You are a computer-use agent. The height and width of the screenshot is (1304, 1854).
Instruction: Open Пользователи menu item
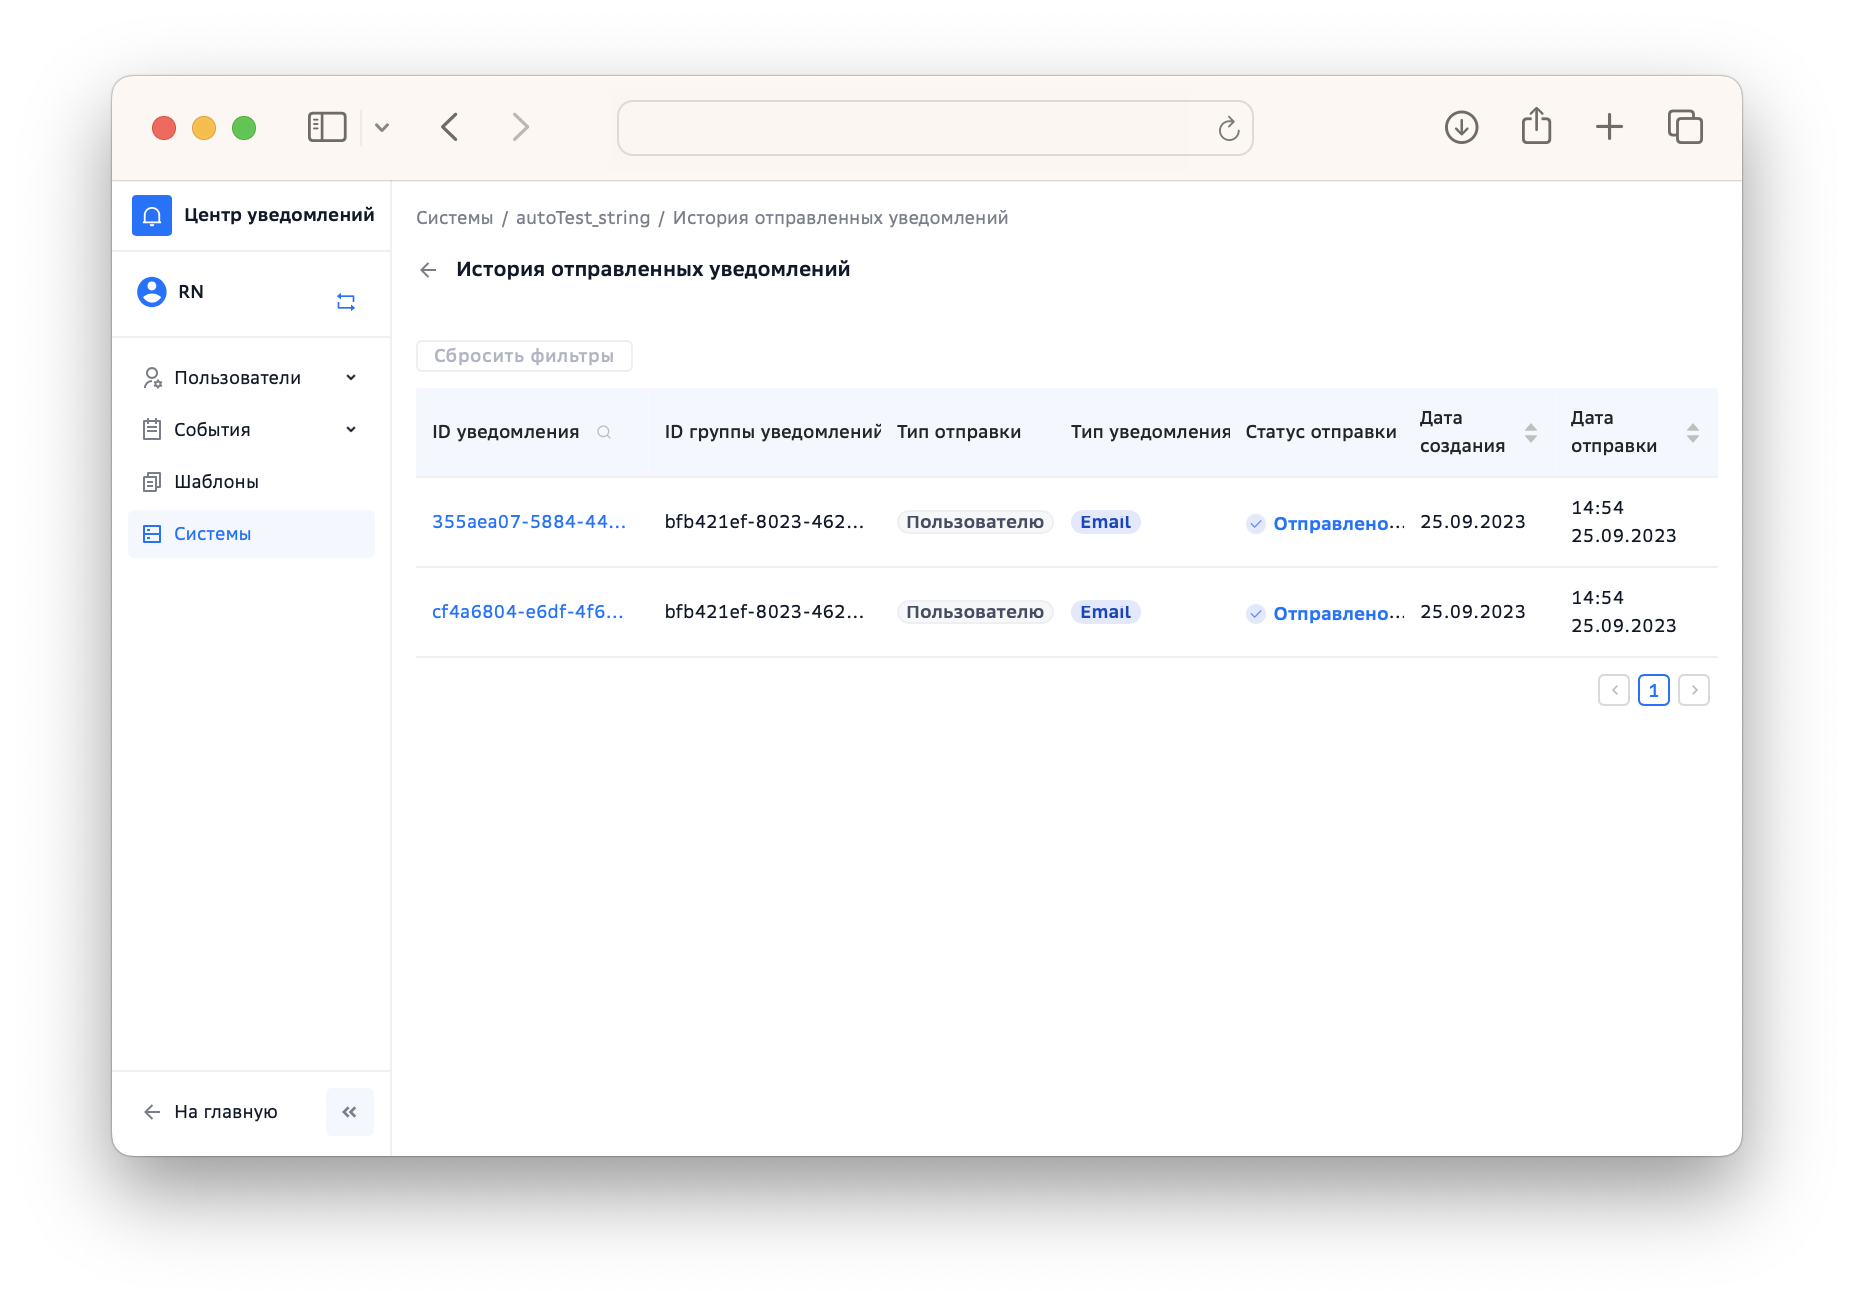pos(251,378)
